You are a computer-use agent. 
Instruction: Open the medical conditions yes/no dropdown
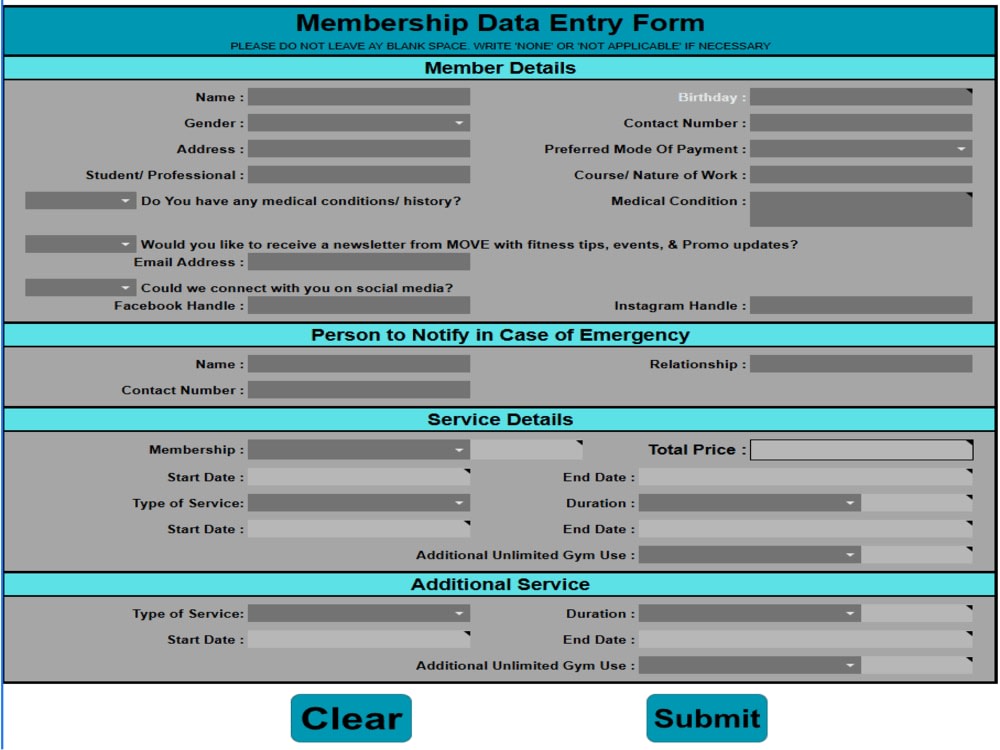80,201
